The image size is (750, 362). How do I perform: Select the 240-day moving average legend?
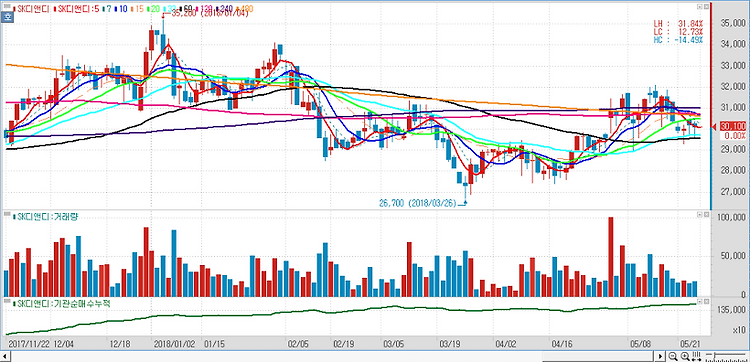225,9
